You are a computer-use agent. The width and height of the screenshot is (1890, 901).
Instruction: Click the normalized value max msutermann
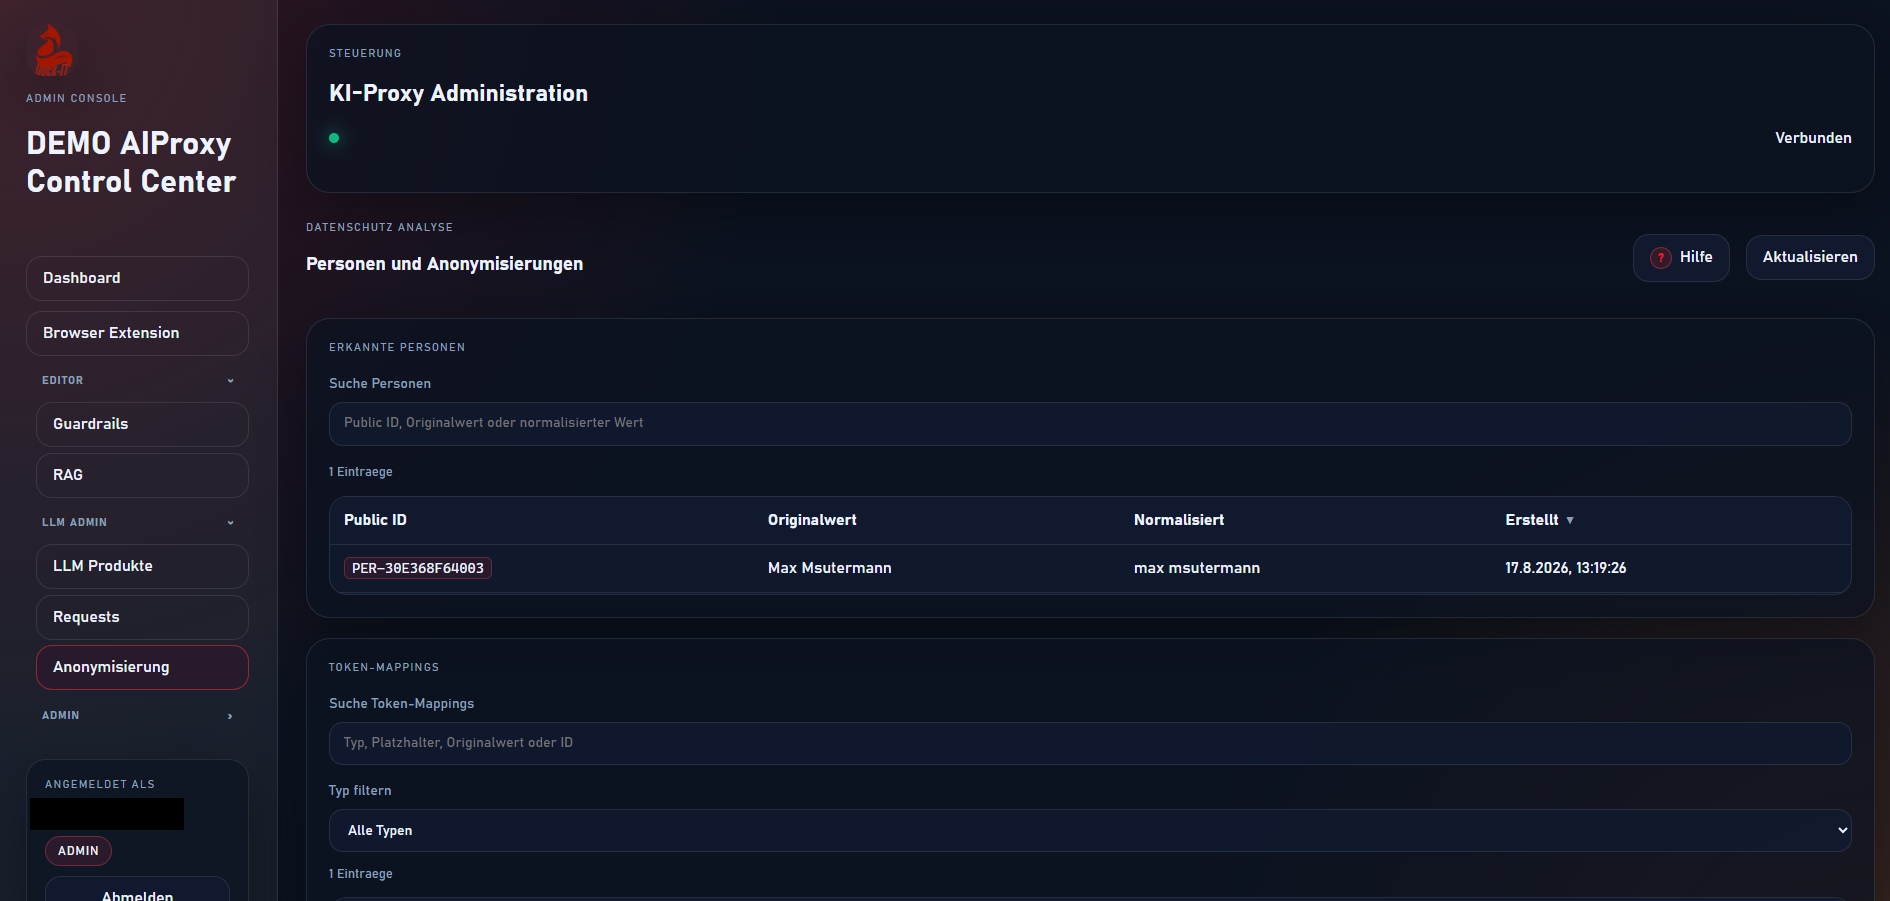coord(1196,568)
